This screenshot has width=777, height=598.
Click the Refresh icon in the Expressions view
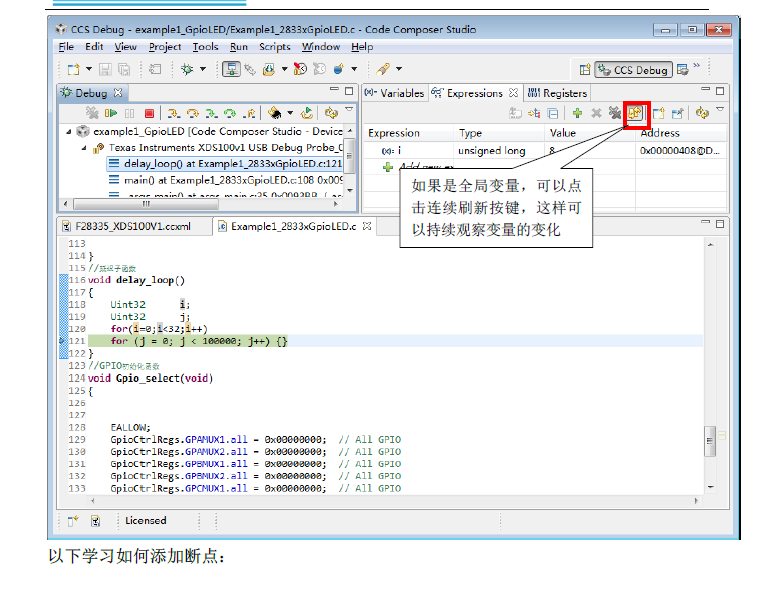coord(702,113)
